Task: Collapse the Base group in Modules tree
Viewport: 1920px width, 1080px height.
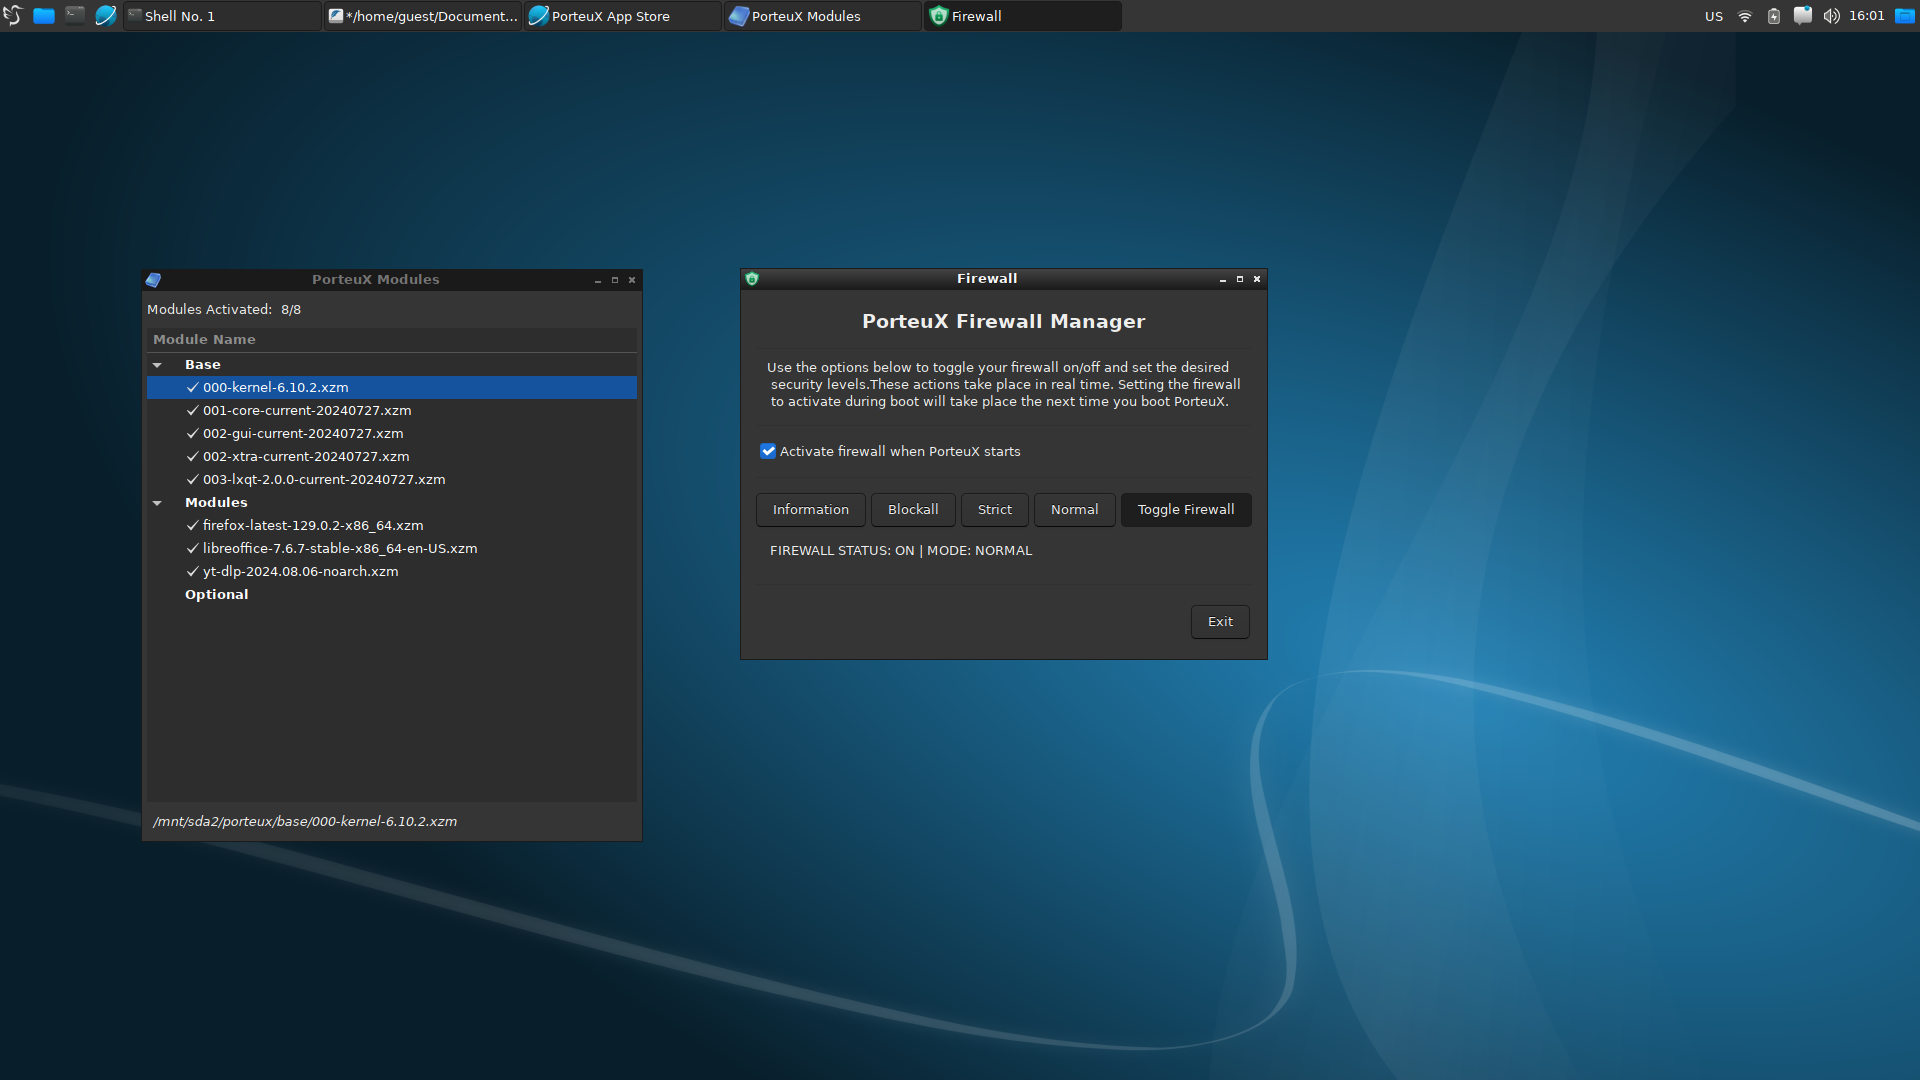Action: point(157,365)
